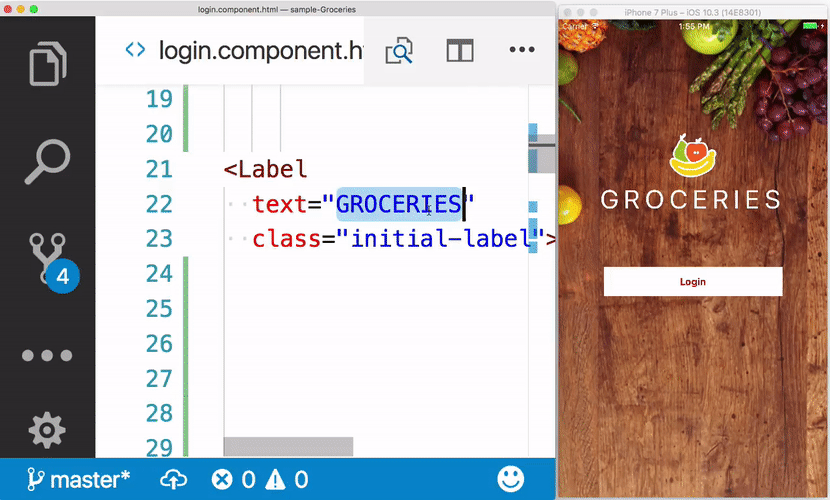Click the Groceries fruit logo in simulator
This screenshot has width=830, height=500.
point(692,155)
